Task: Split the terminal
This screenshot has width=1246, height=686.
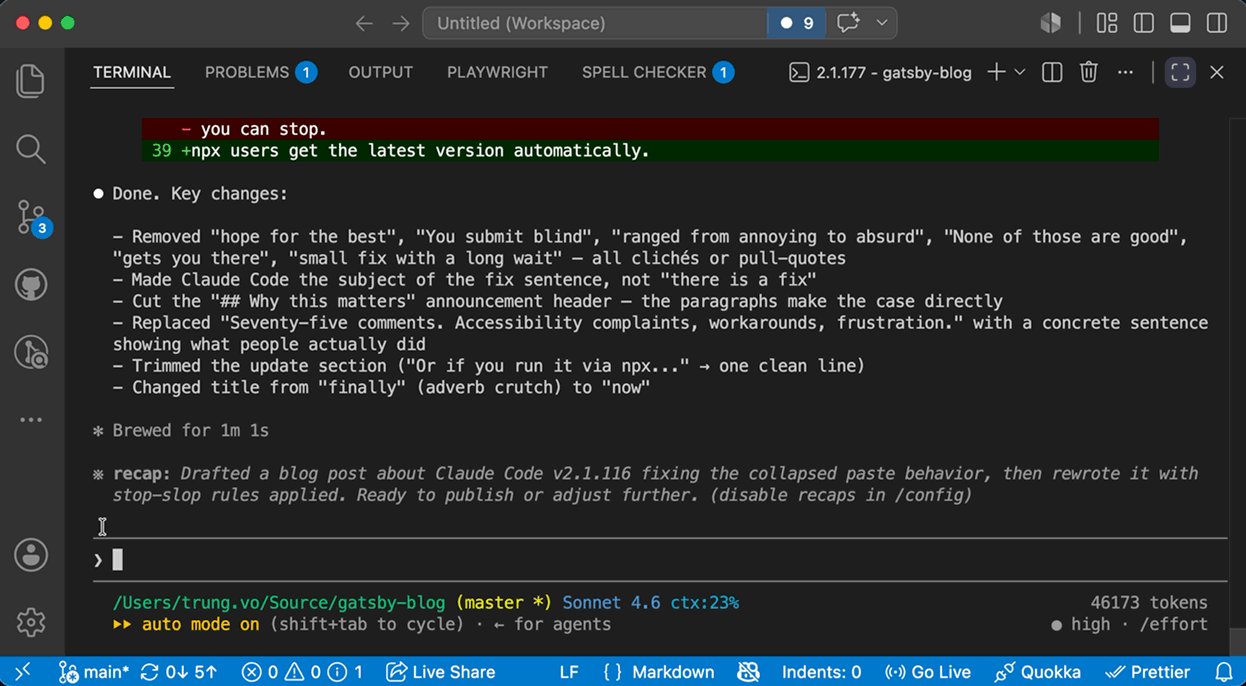Action: point(1052,72)
